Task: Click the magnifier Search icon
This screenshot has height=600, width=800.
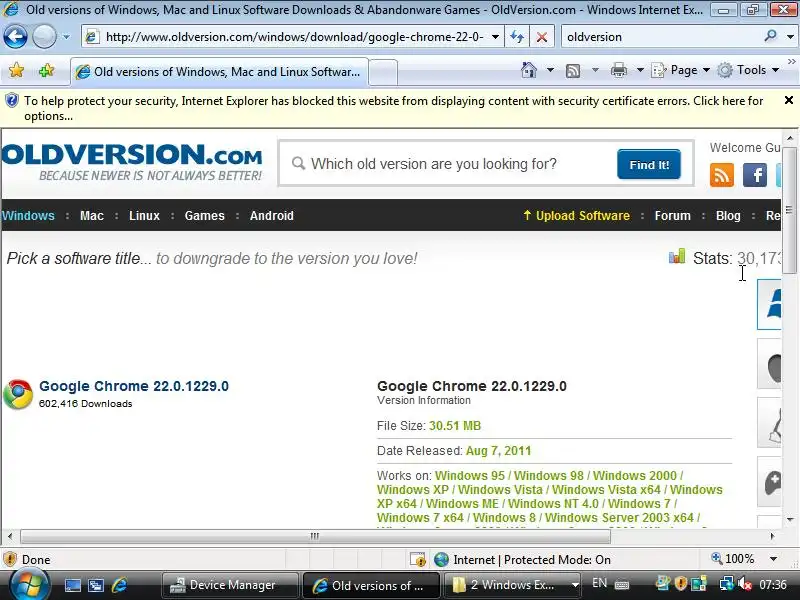Action: 770,36
